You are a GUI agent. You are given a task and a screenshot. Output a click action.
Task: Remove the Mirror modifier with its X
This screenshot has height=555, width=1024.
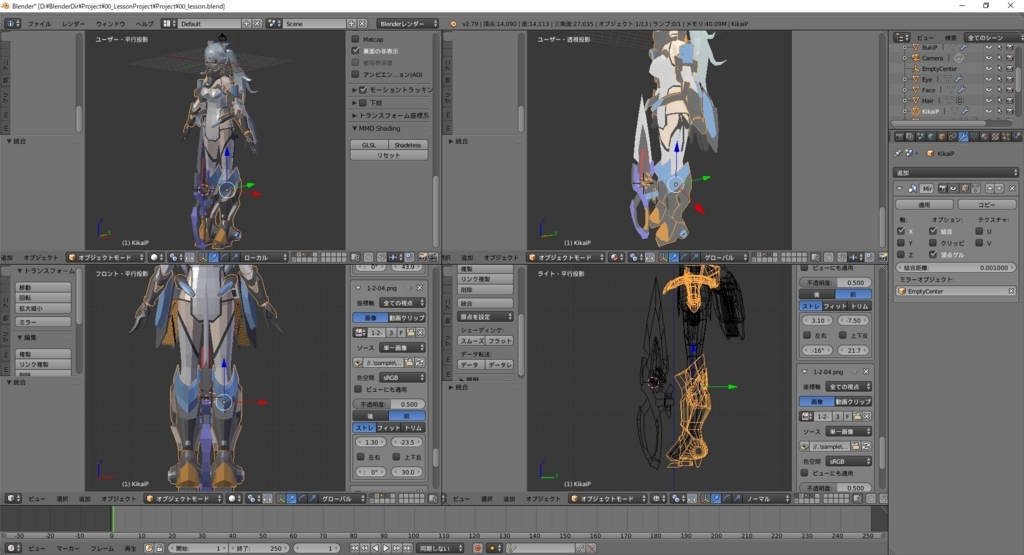pos(1012,189)
